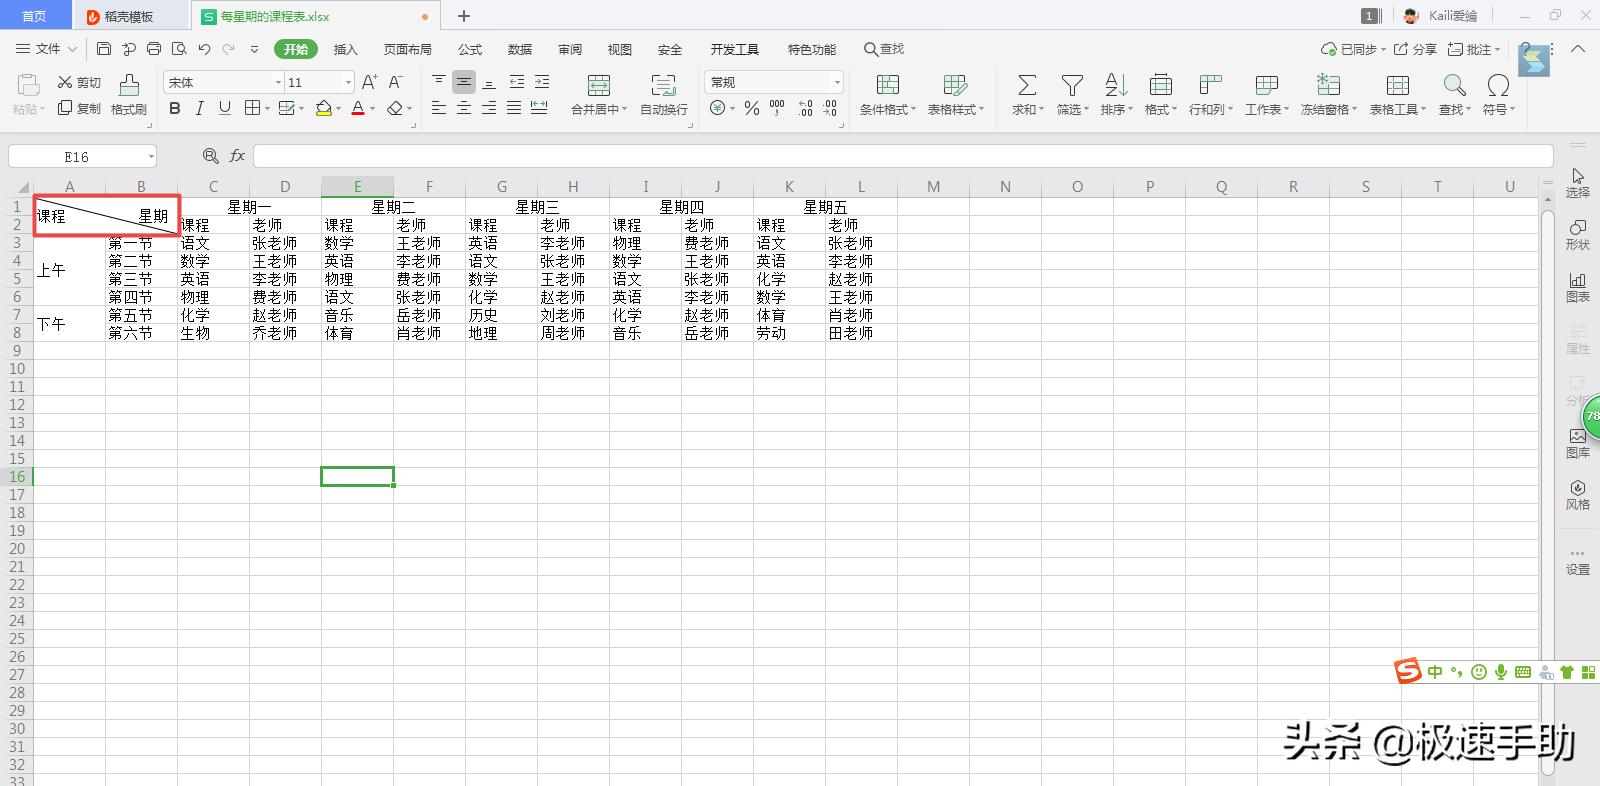
Task: Expand the Sort (排序) dropdown
Action: click(x=1130, y=110)
